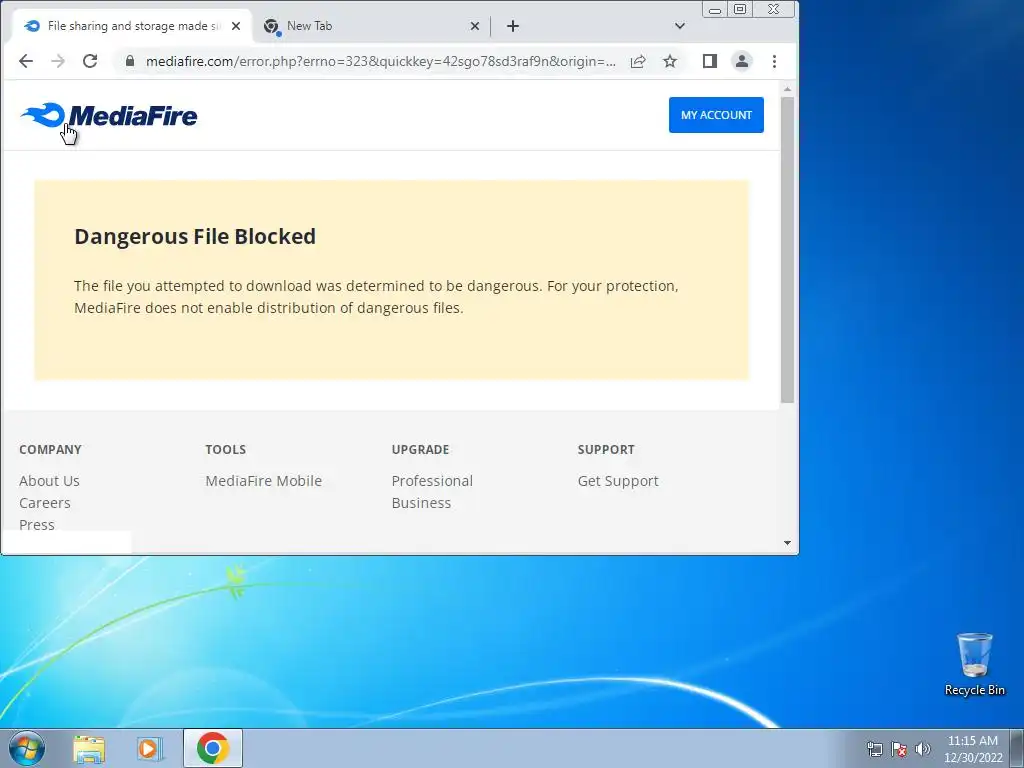This screenshot has width=1024, height=768.
Task: Click the TOOLS footer heading
Action: (x=226, y=449)
